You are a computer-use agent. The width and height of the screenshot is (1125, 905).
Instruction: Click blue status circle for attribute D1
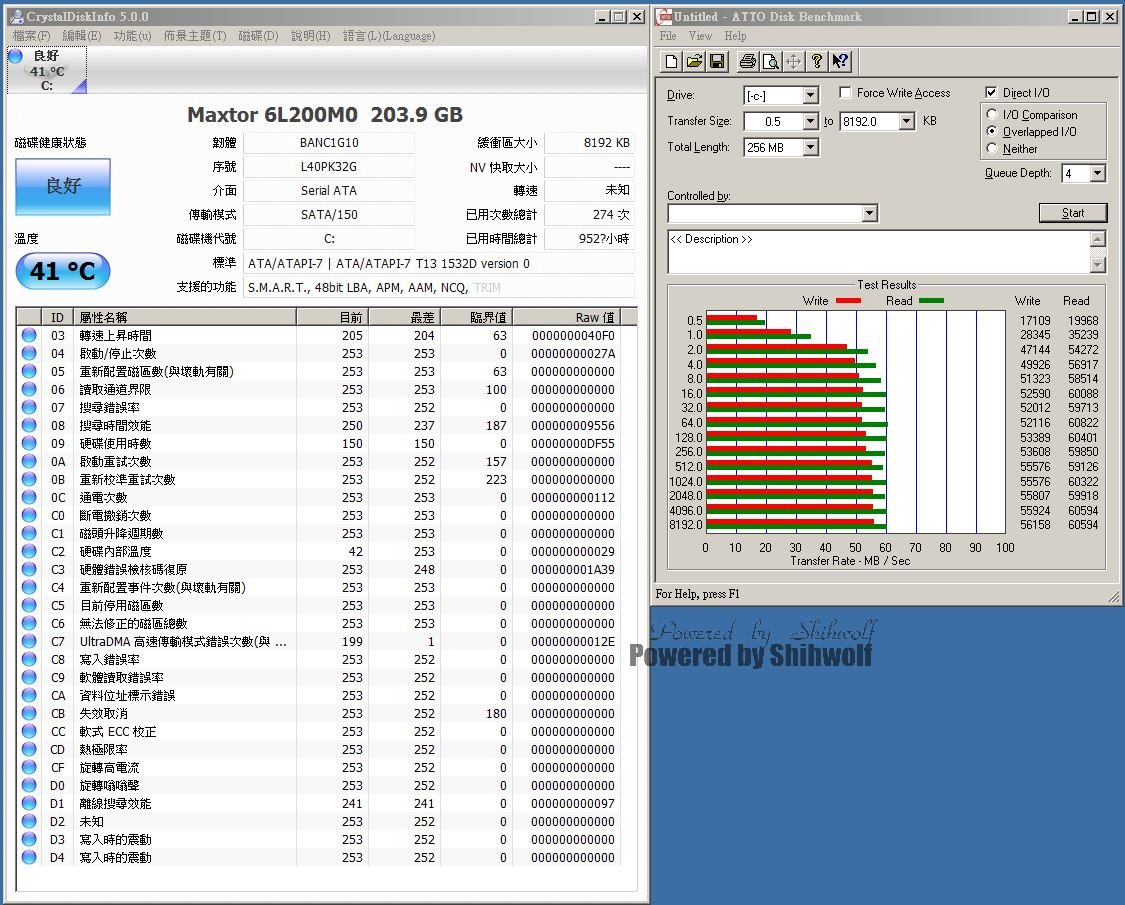[x=29, y=802]
